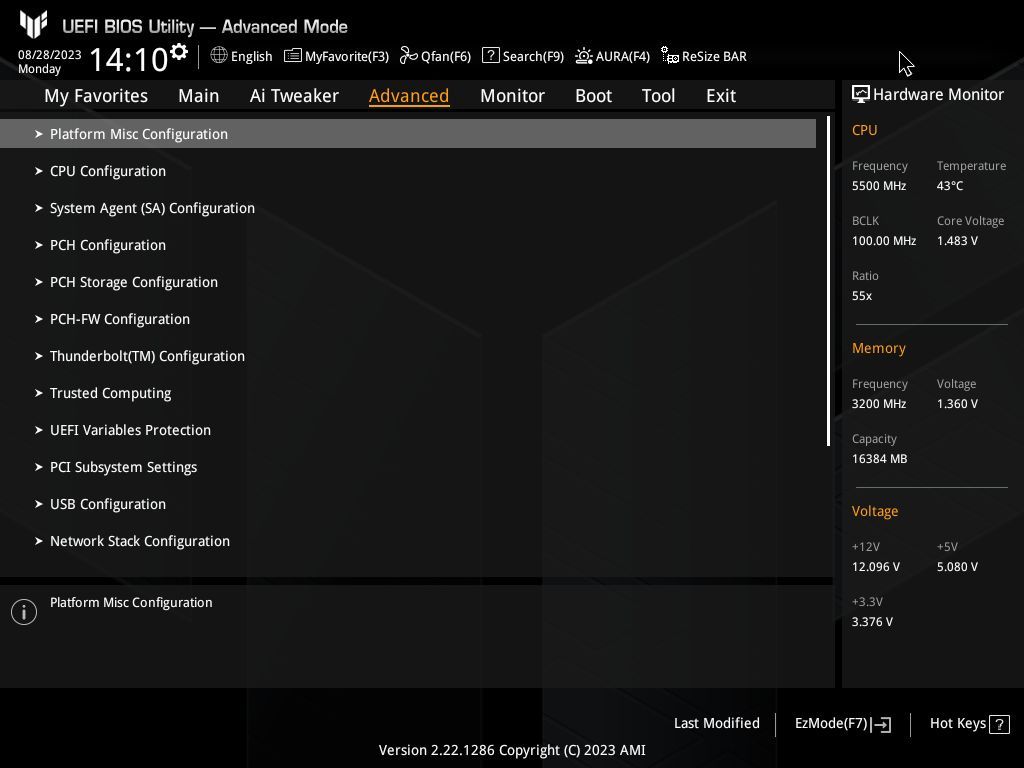This screenshot has width=1024, height=768.
Task: Open Search(F9) question mark icon
Action: (490, 56)
